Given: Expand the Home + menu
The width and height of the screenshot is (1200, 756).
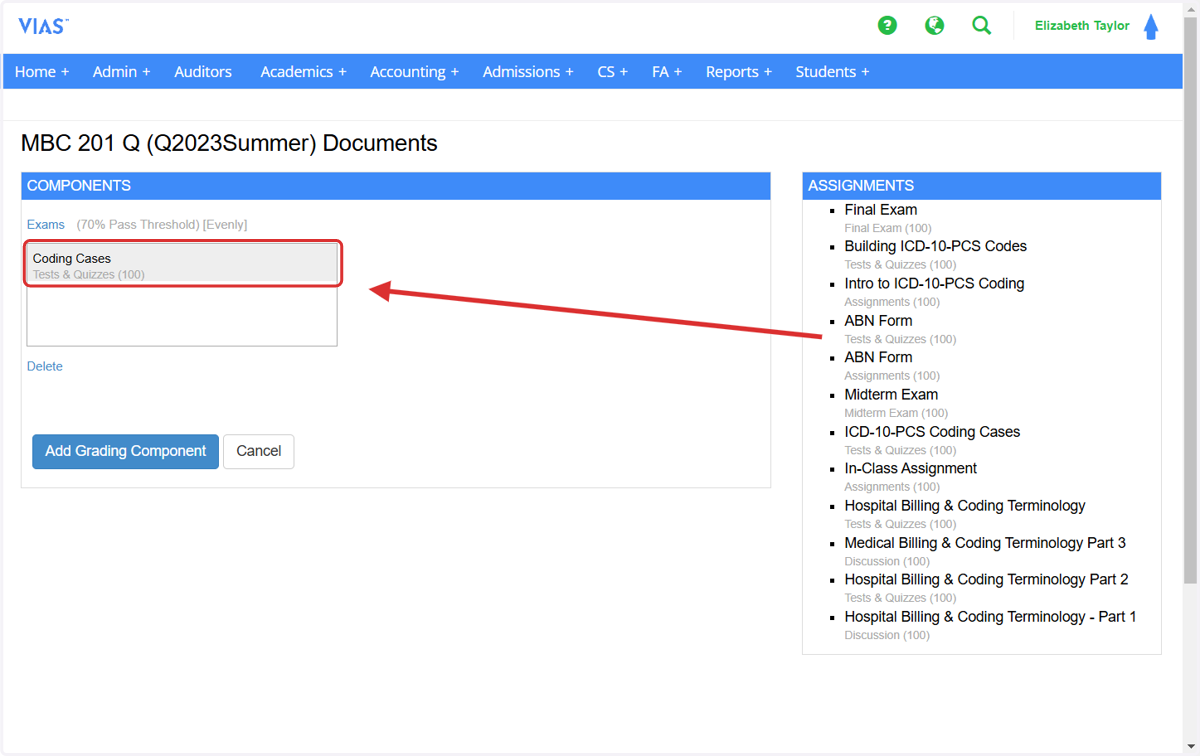Looking at the screenshot, I should click(x=42, y=72).
